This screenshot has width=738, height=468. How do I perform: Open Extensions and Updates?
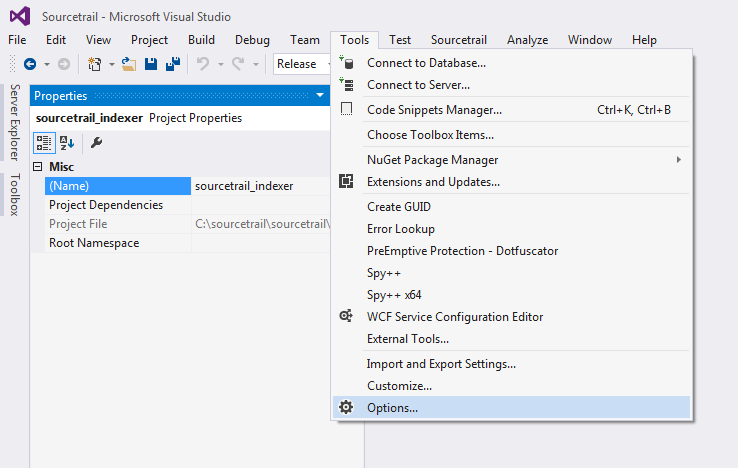point(511,182)
